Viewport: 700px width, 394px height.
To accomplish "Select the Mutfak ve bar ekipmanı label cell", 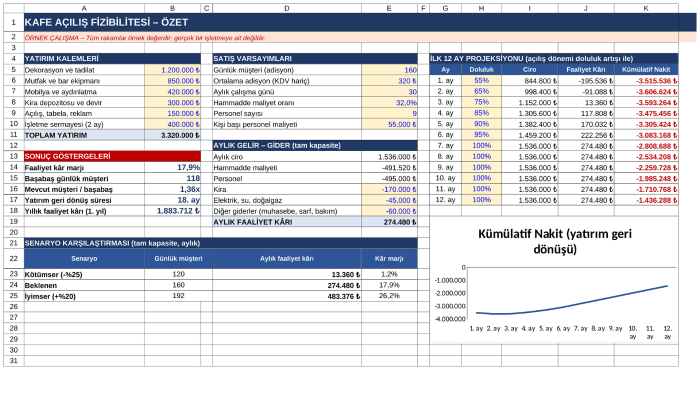I will click(x=84, y=81).
